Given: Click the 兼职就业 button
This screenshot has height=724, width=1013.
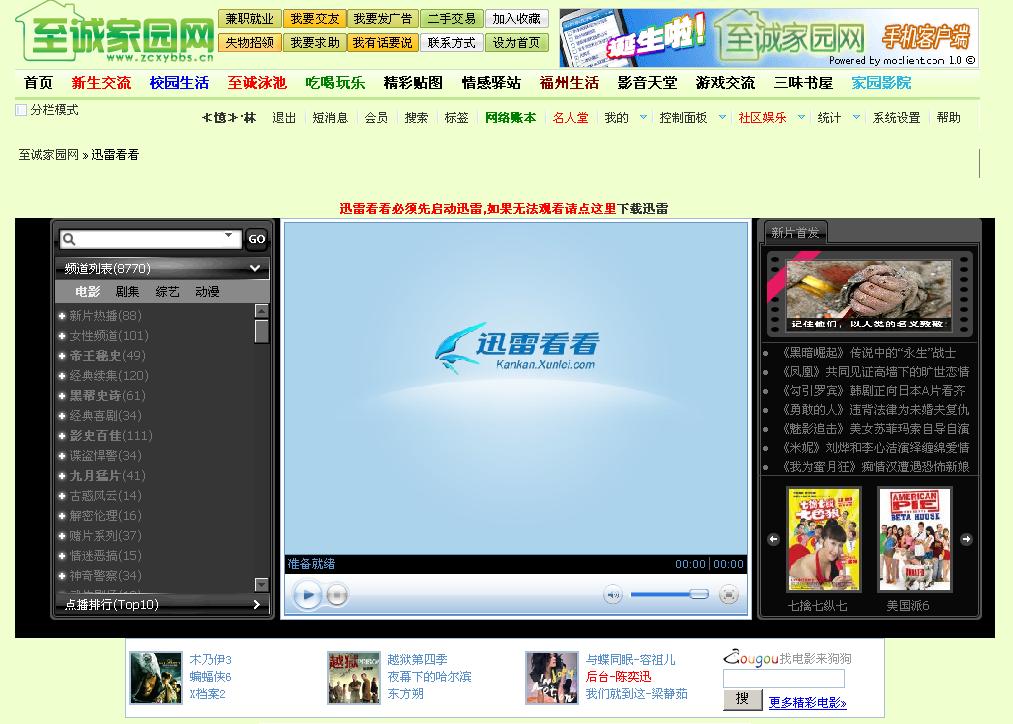Looking at the screenshot, I should (249, 19).
